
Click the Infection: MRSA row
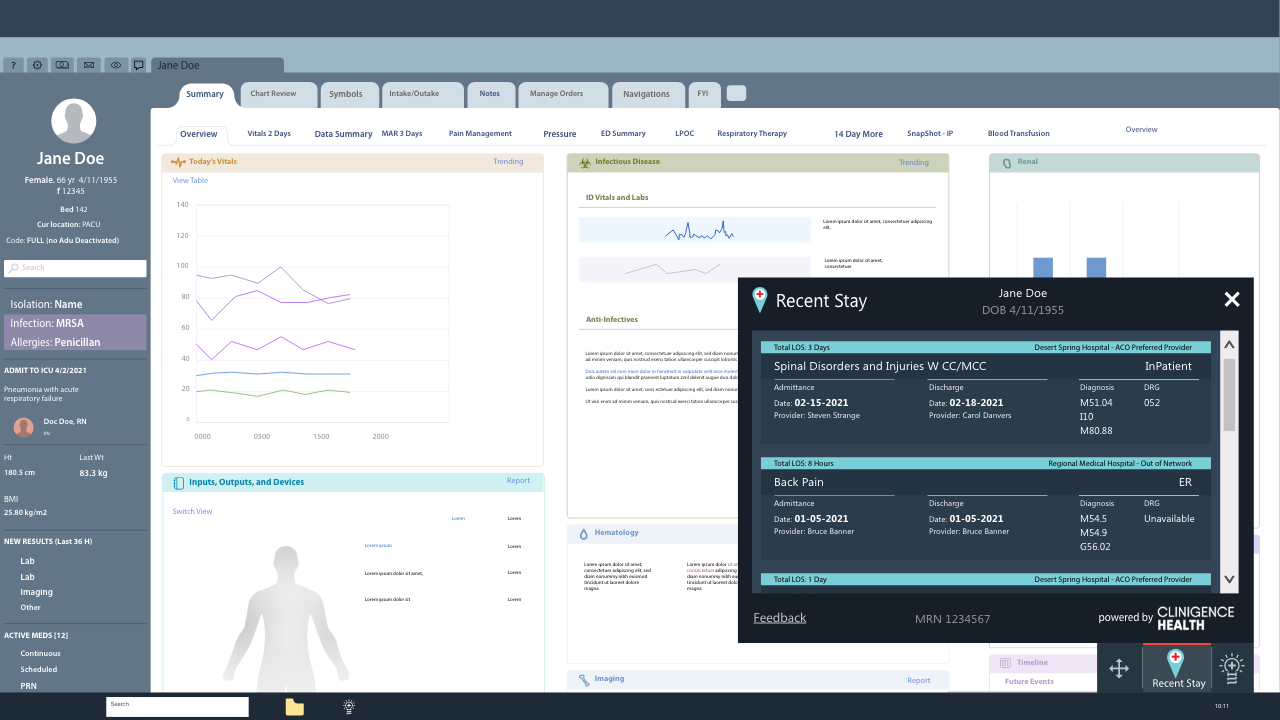coord(75,324)
